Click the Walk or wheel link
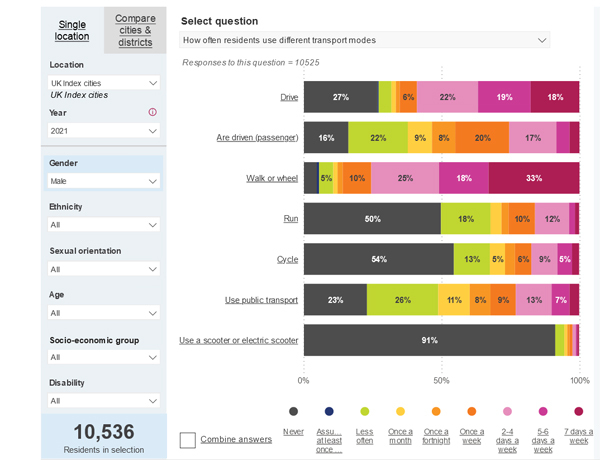This screenshot has height=460, width=600. coord(272,178)
